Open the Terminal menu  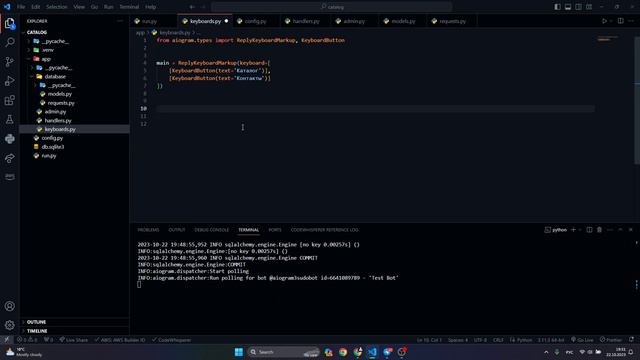129,7
